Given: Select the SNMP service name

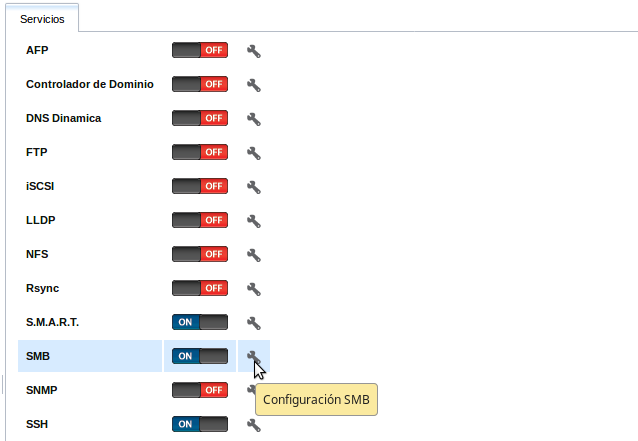Looking at the screenshot, I should tap(42, 390).
